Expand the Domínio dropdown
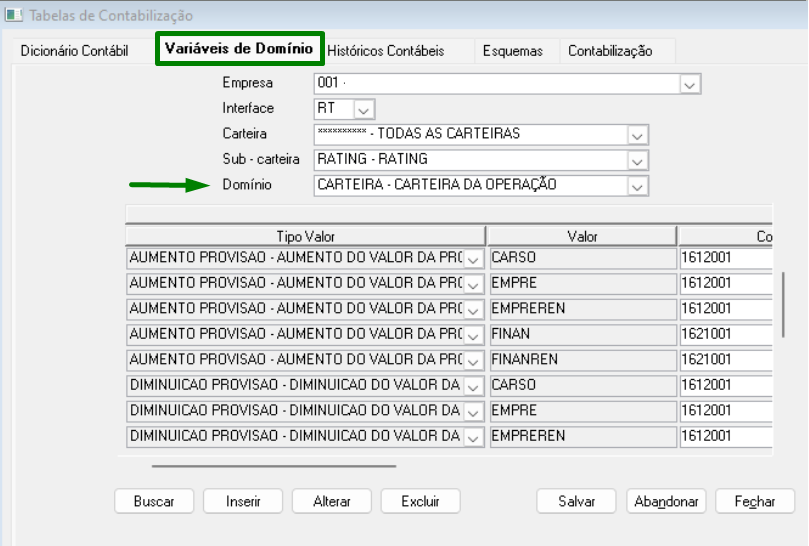Viewport: 809px width, 546px height. (x=637, y=186)
